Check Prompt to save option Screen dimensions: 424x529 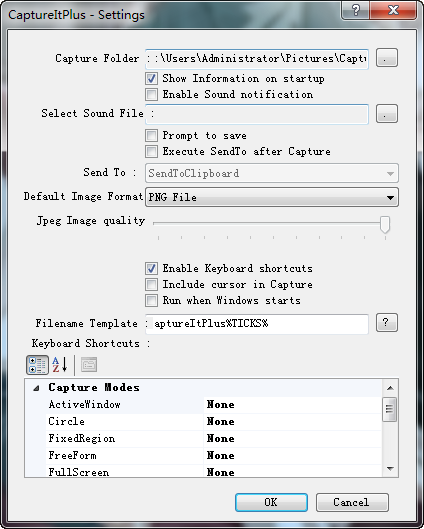click(151, 136)
